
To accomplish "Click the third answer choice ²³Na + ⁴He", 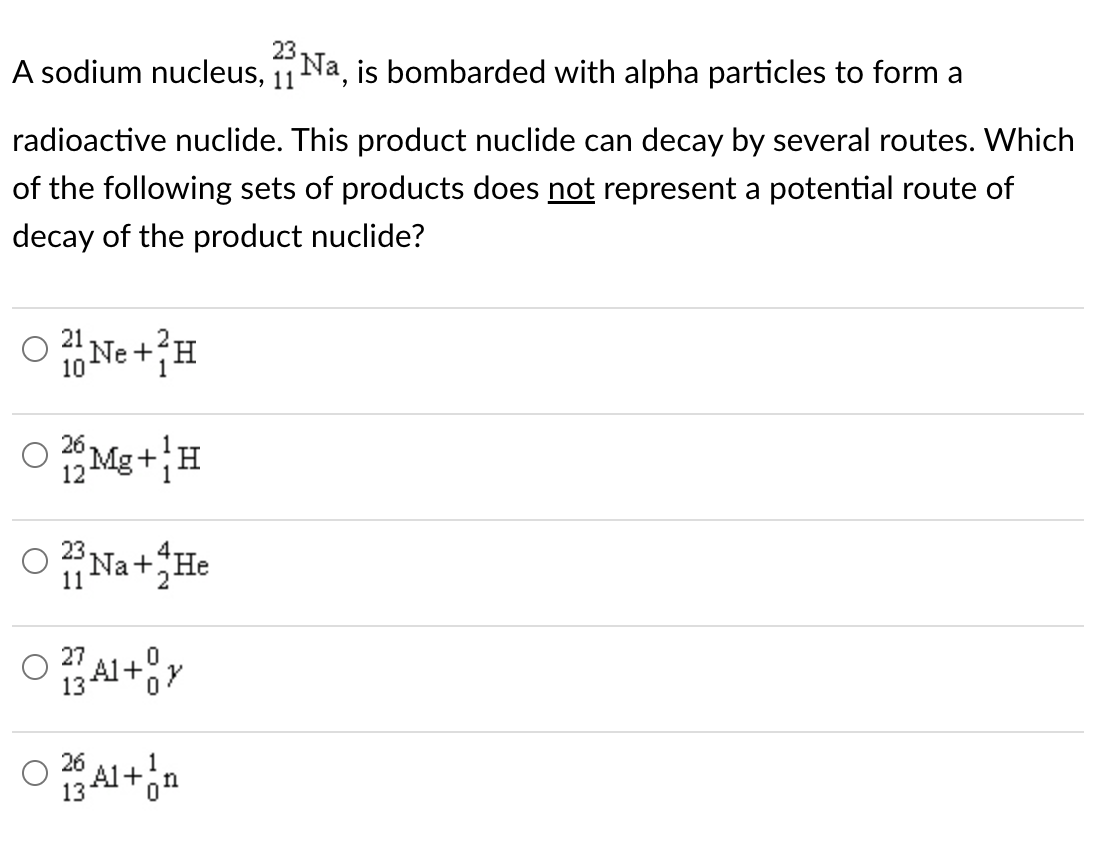I will click(x=135, y=563).
